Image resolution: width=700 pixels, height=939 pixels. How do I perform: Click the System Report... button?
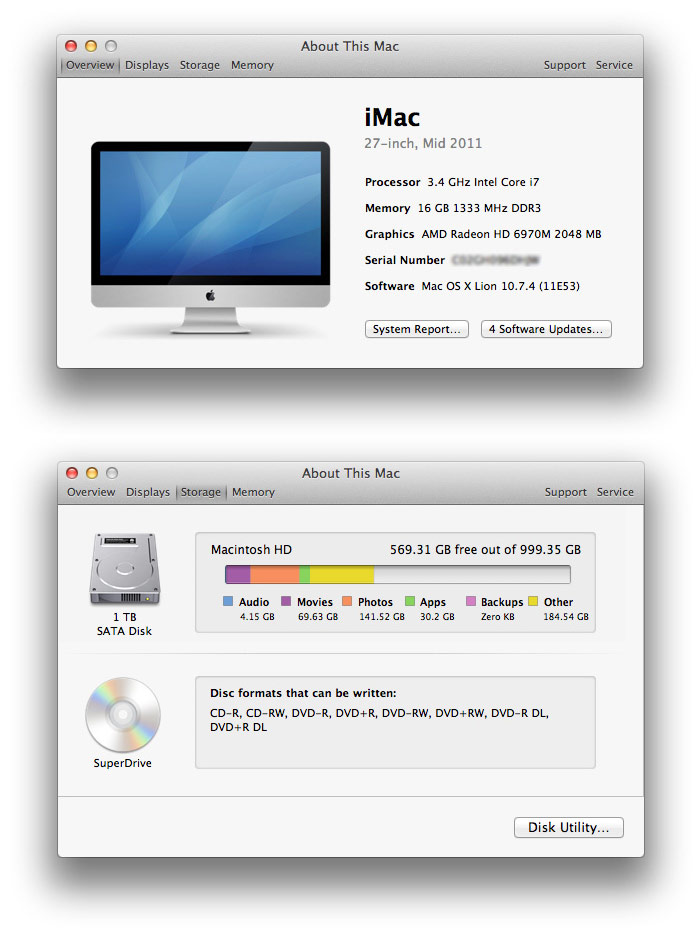pyautogui.click(x=417, y=329)
